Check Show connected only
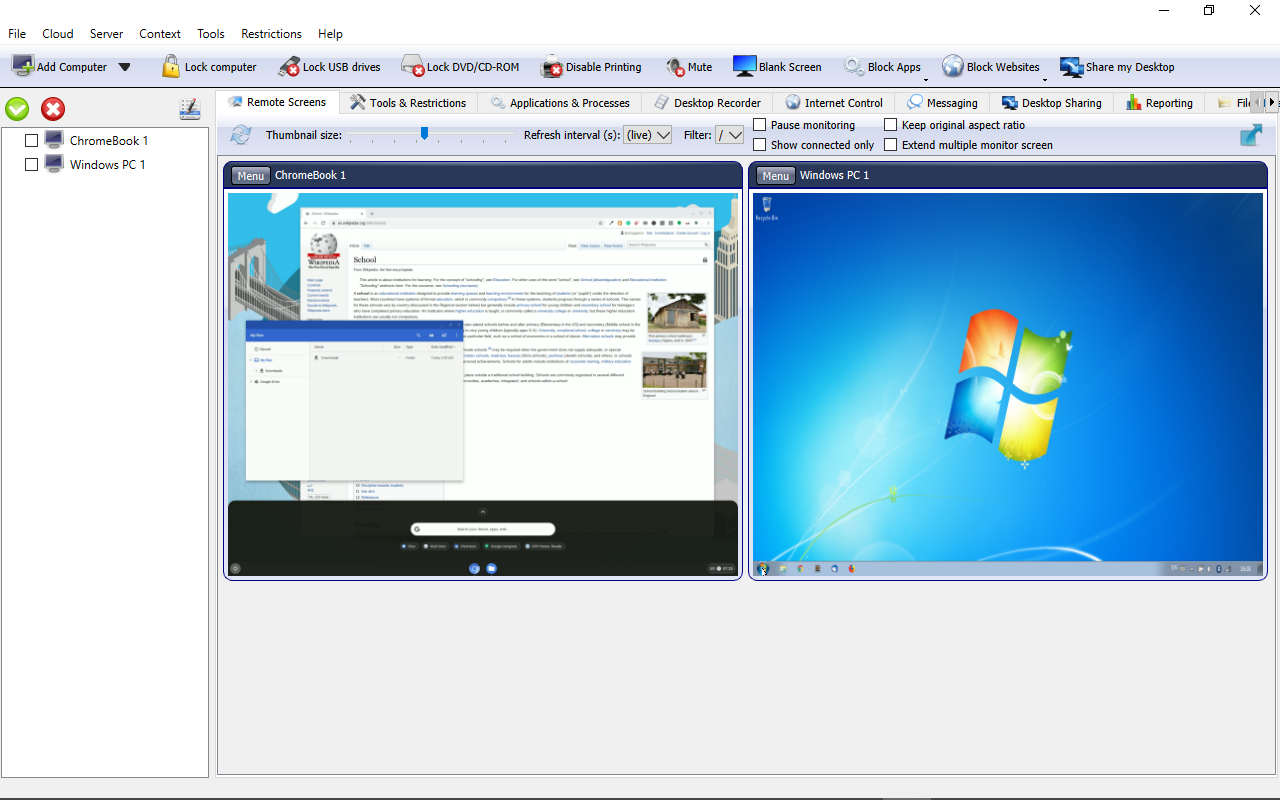This screenshot has width=1280, height=800. [x=759, y=144]
